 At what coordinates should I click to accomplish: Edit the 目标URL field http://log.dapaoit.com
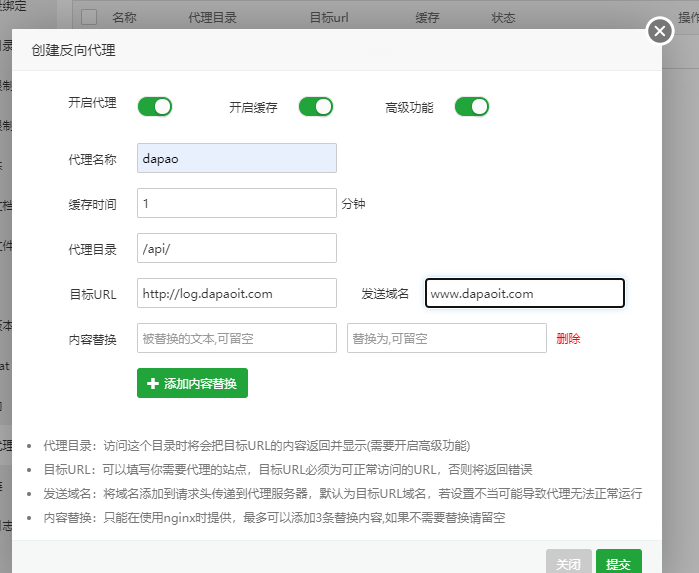tap(237, 293)
